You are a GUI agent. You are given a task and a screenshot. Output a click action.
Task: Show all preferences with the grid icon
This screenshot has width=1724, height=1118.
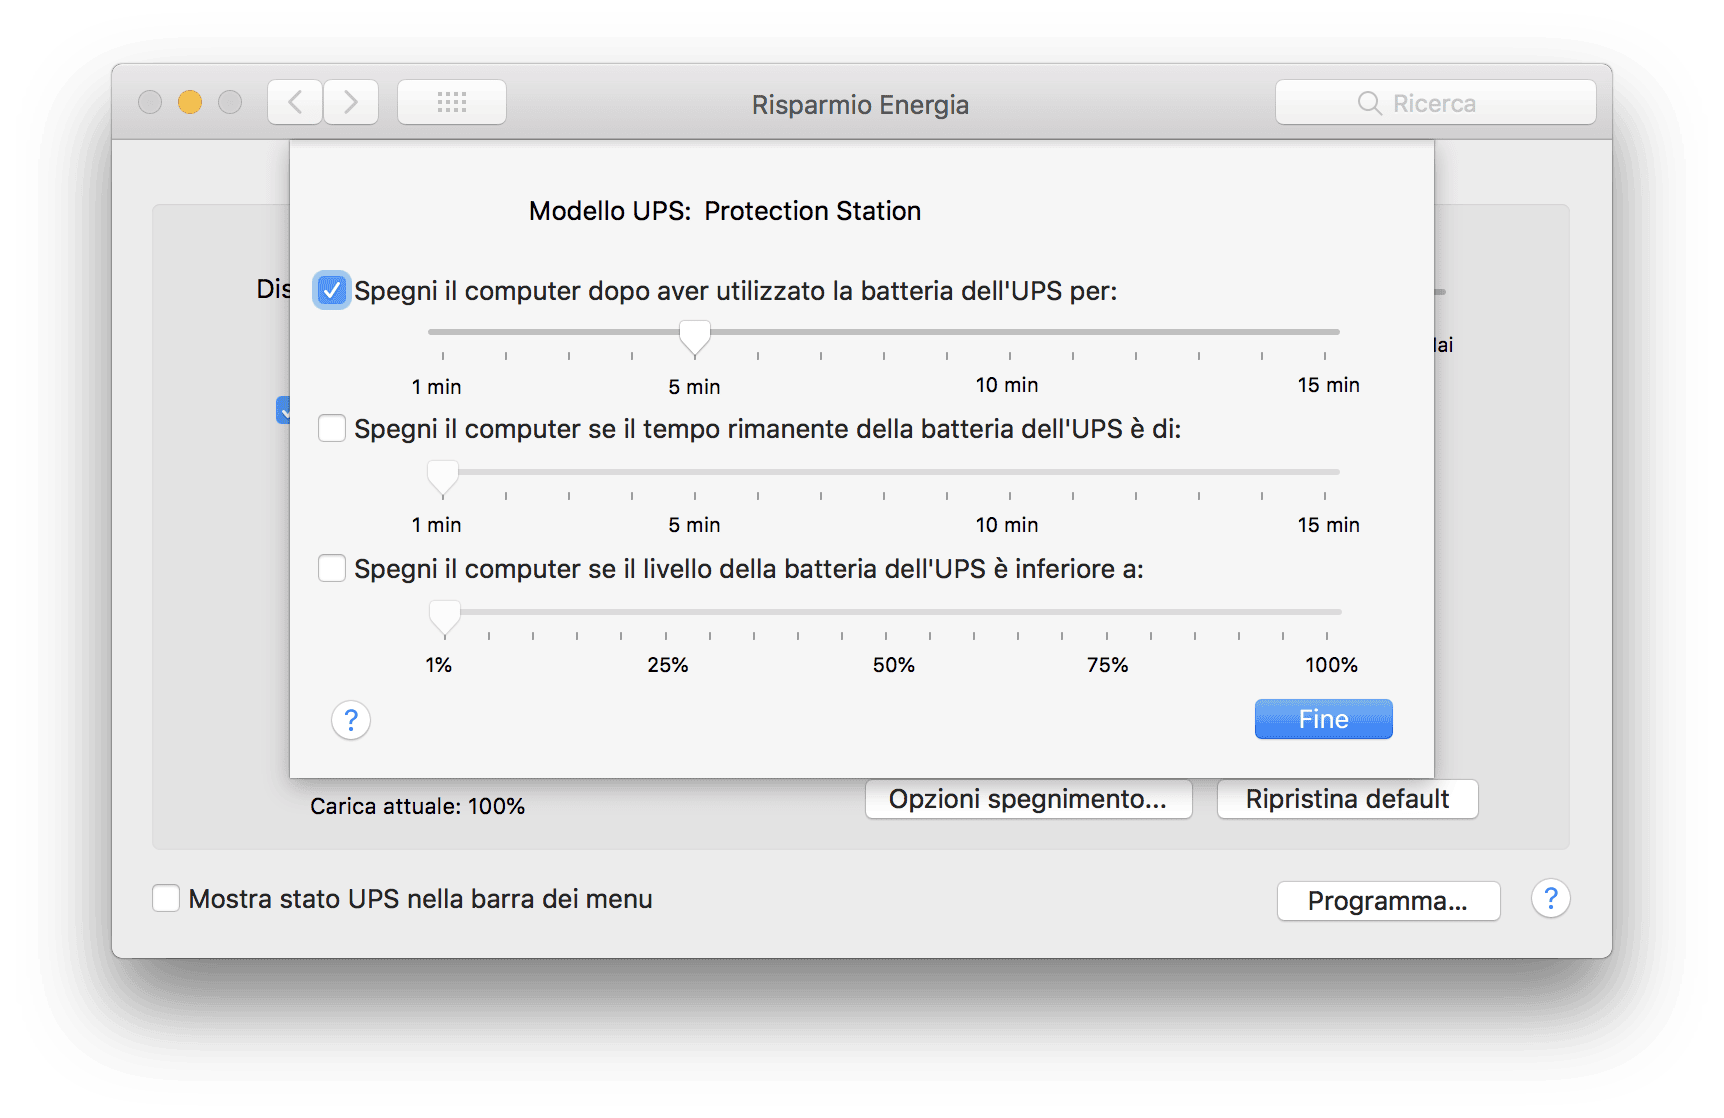coord(452,102)
